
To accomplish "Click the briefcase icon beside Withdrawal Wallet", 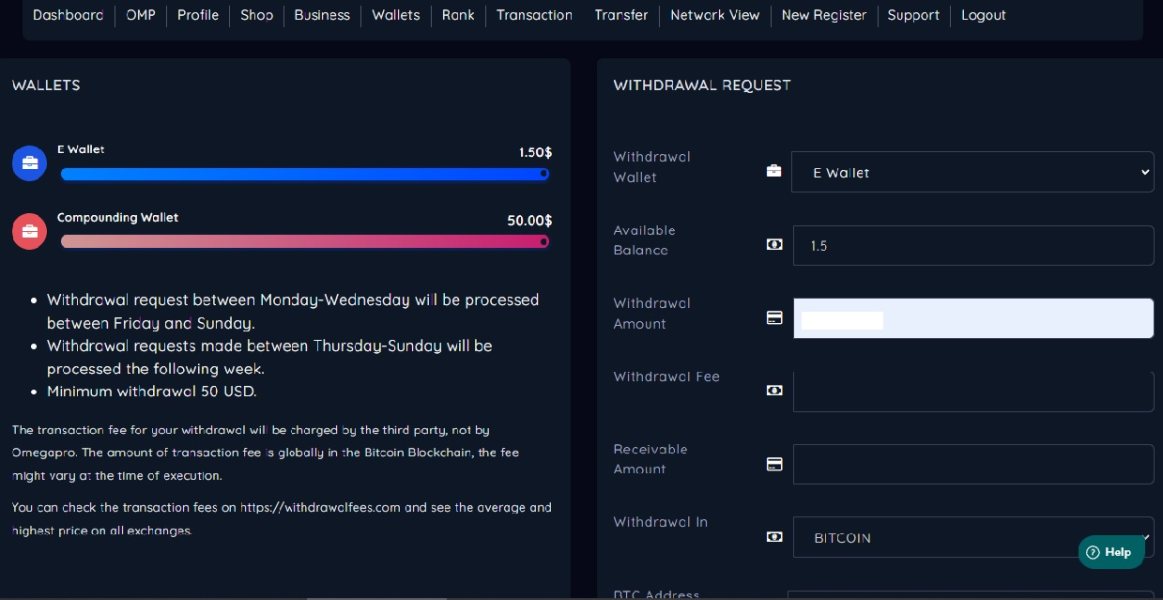I will pos(773,171).
